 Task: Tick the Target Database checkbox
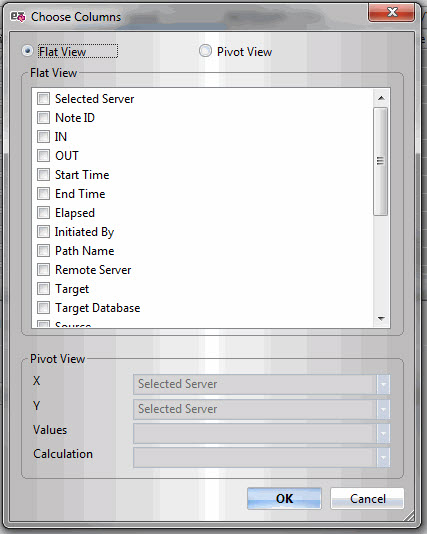43,308
